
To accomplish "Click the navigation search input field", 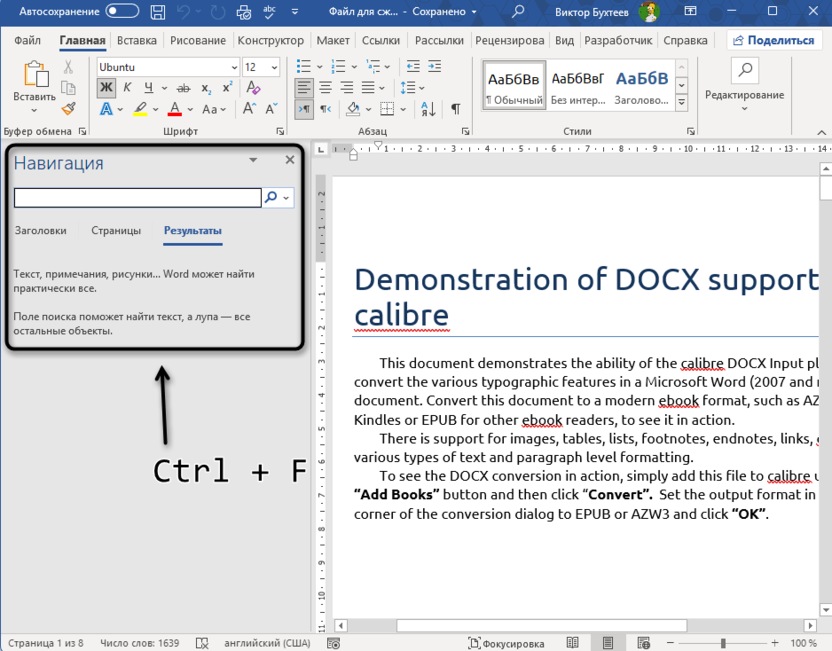I will point(137,198).
